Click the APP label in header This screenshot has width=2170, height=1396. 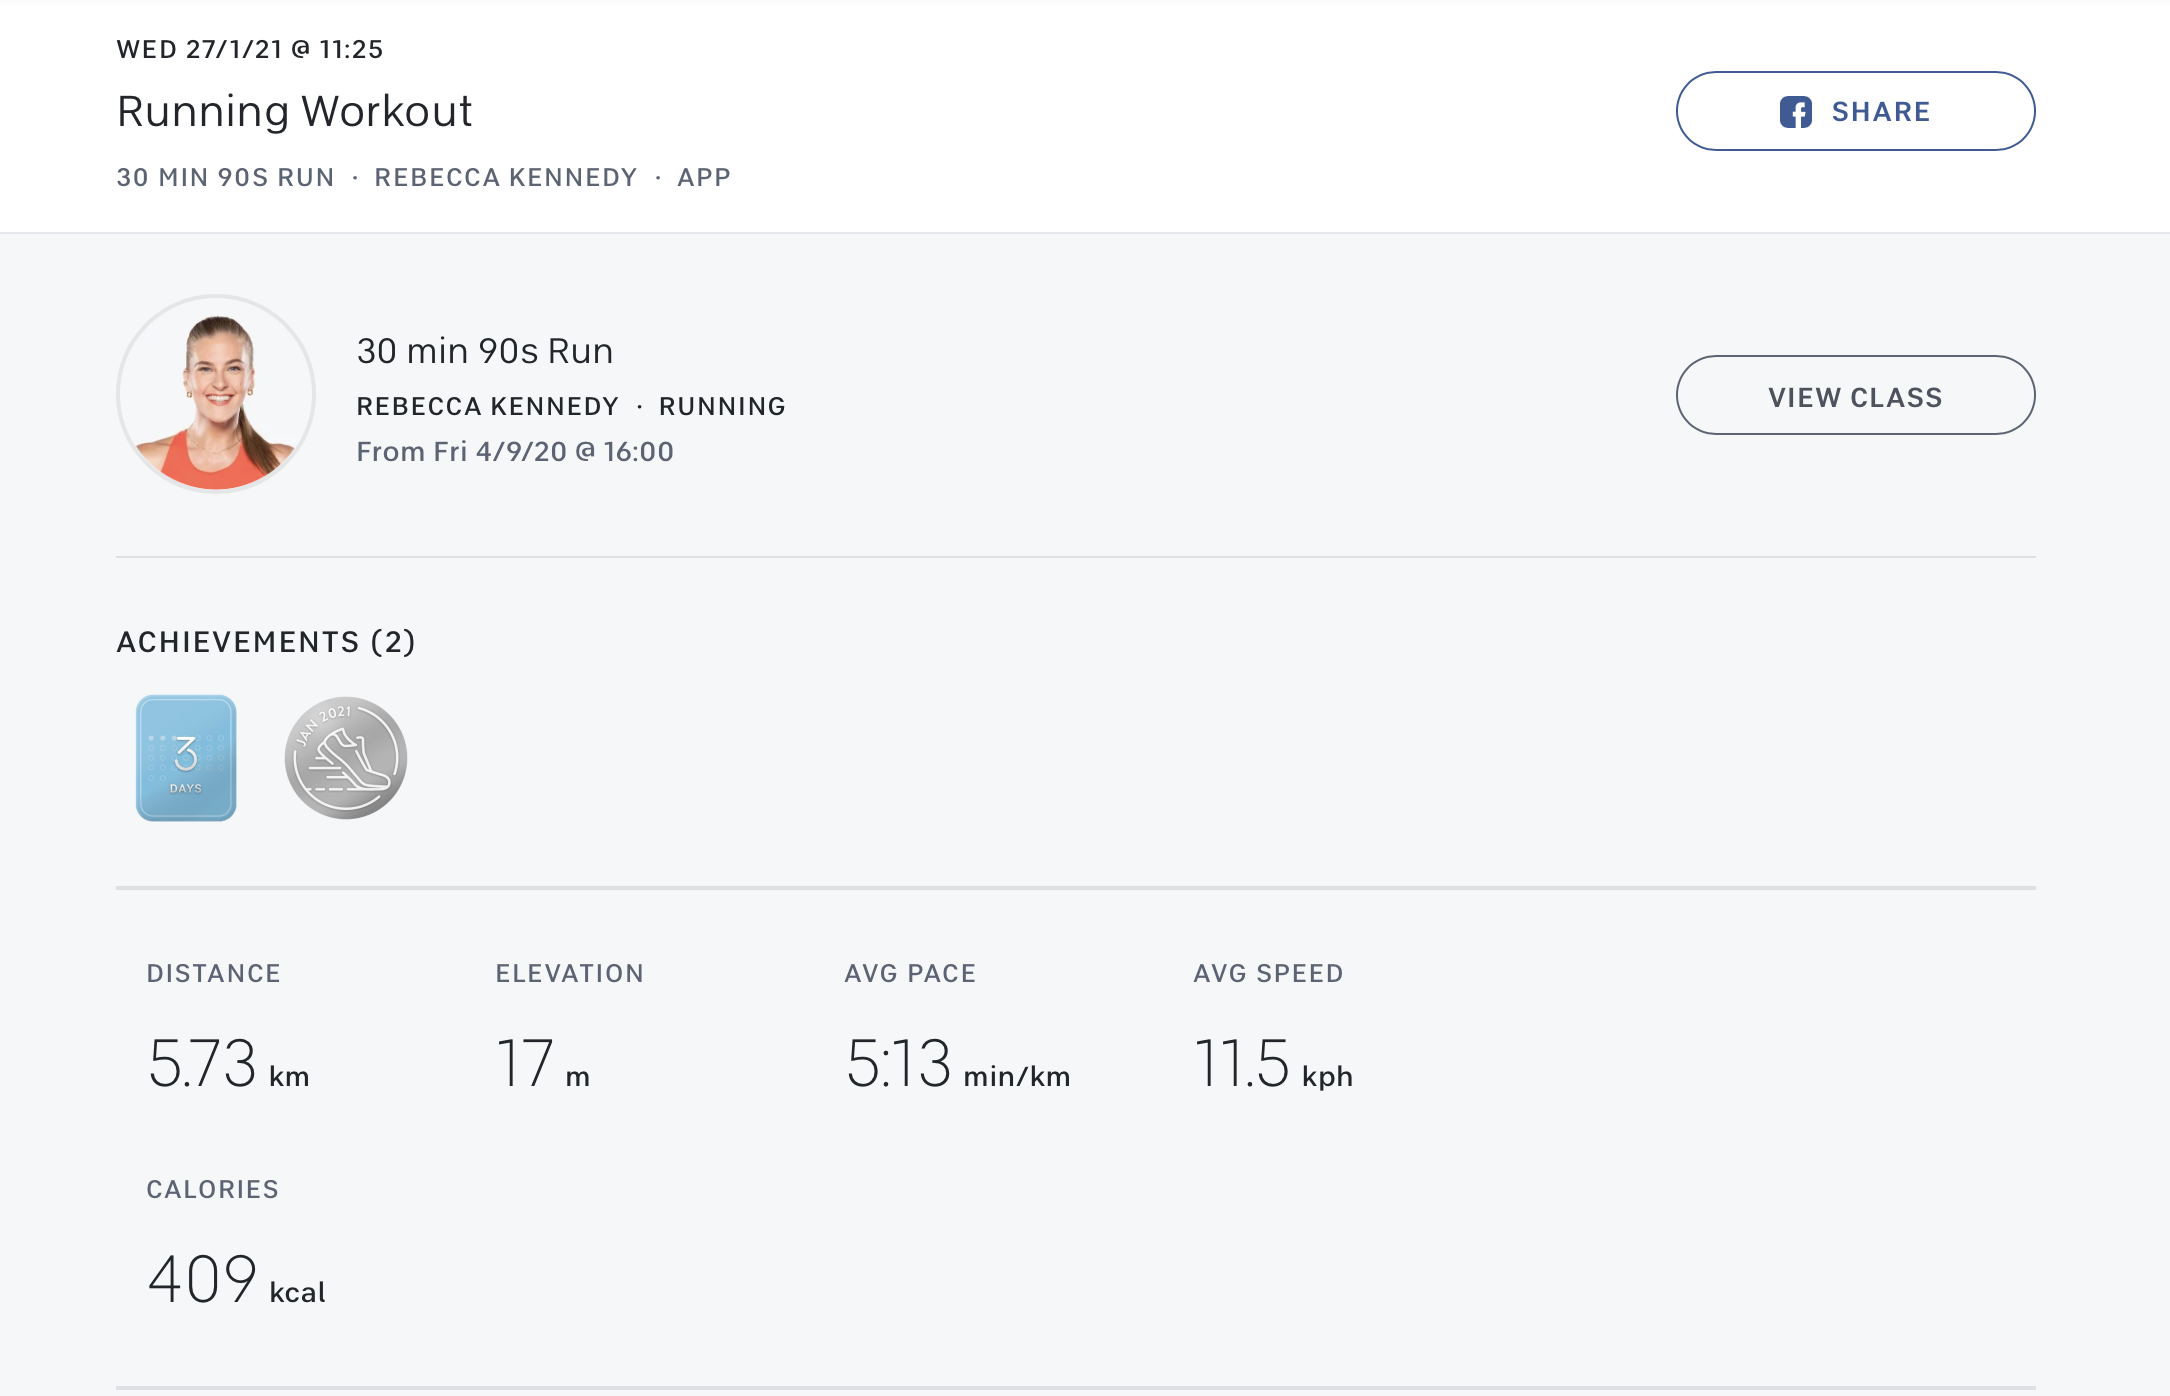pyautogui.click(x=704, y=178)
